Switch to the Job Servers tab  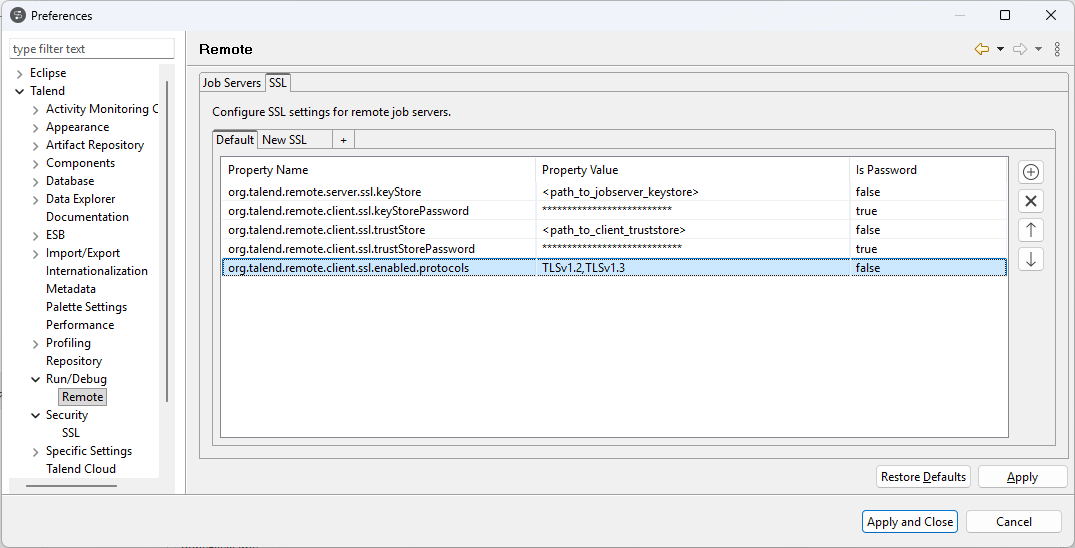pos(231,83)
